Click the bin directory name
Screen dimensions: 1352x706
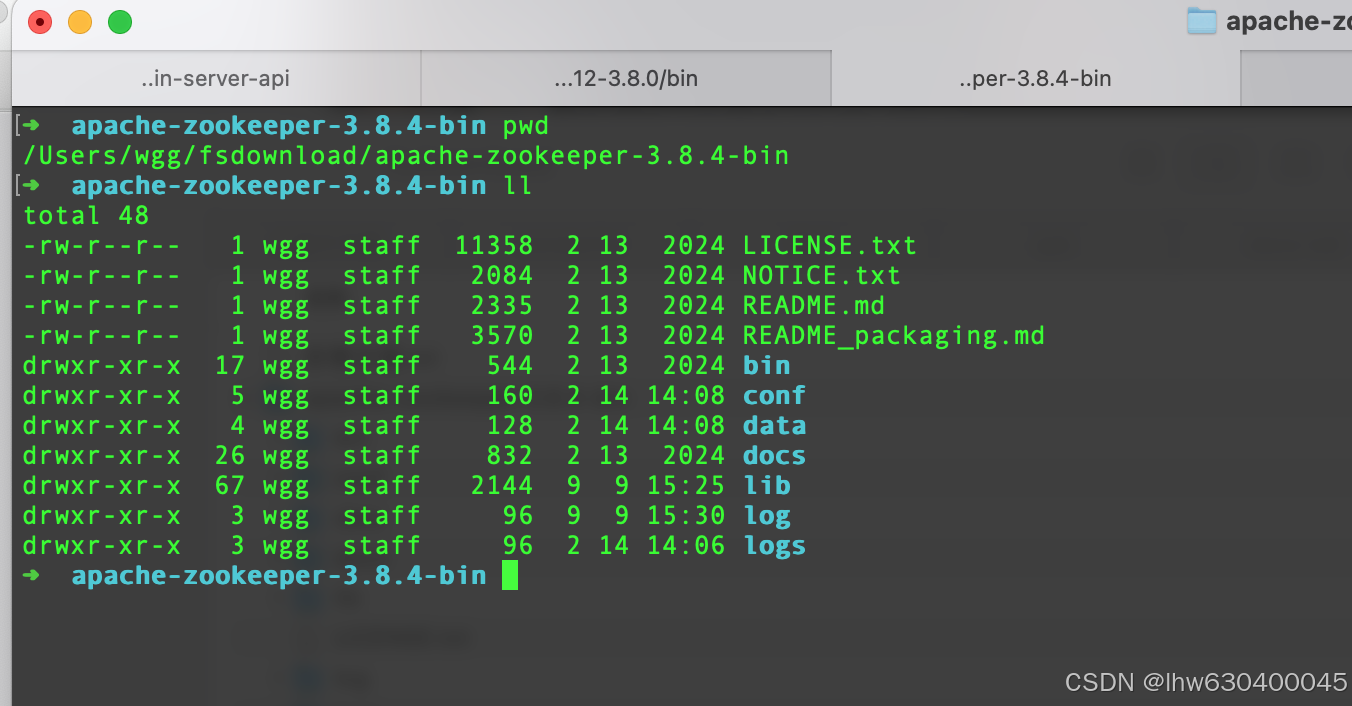[766, 366]
